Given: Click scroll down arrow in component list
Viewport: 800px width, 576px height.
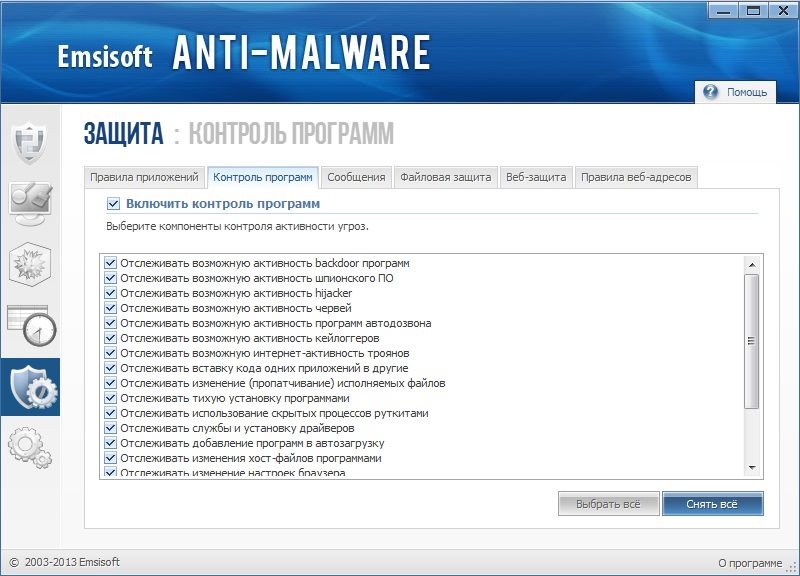Looking at the screenshot, I should click(x=752, y=468).
